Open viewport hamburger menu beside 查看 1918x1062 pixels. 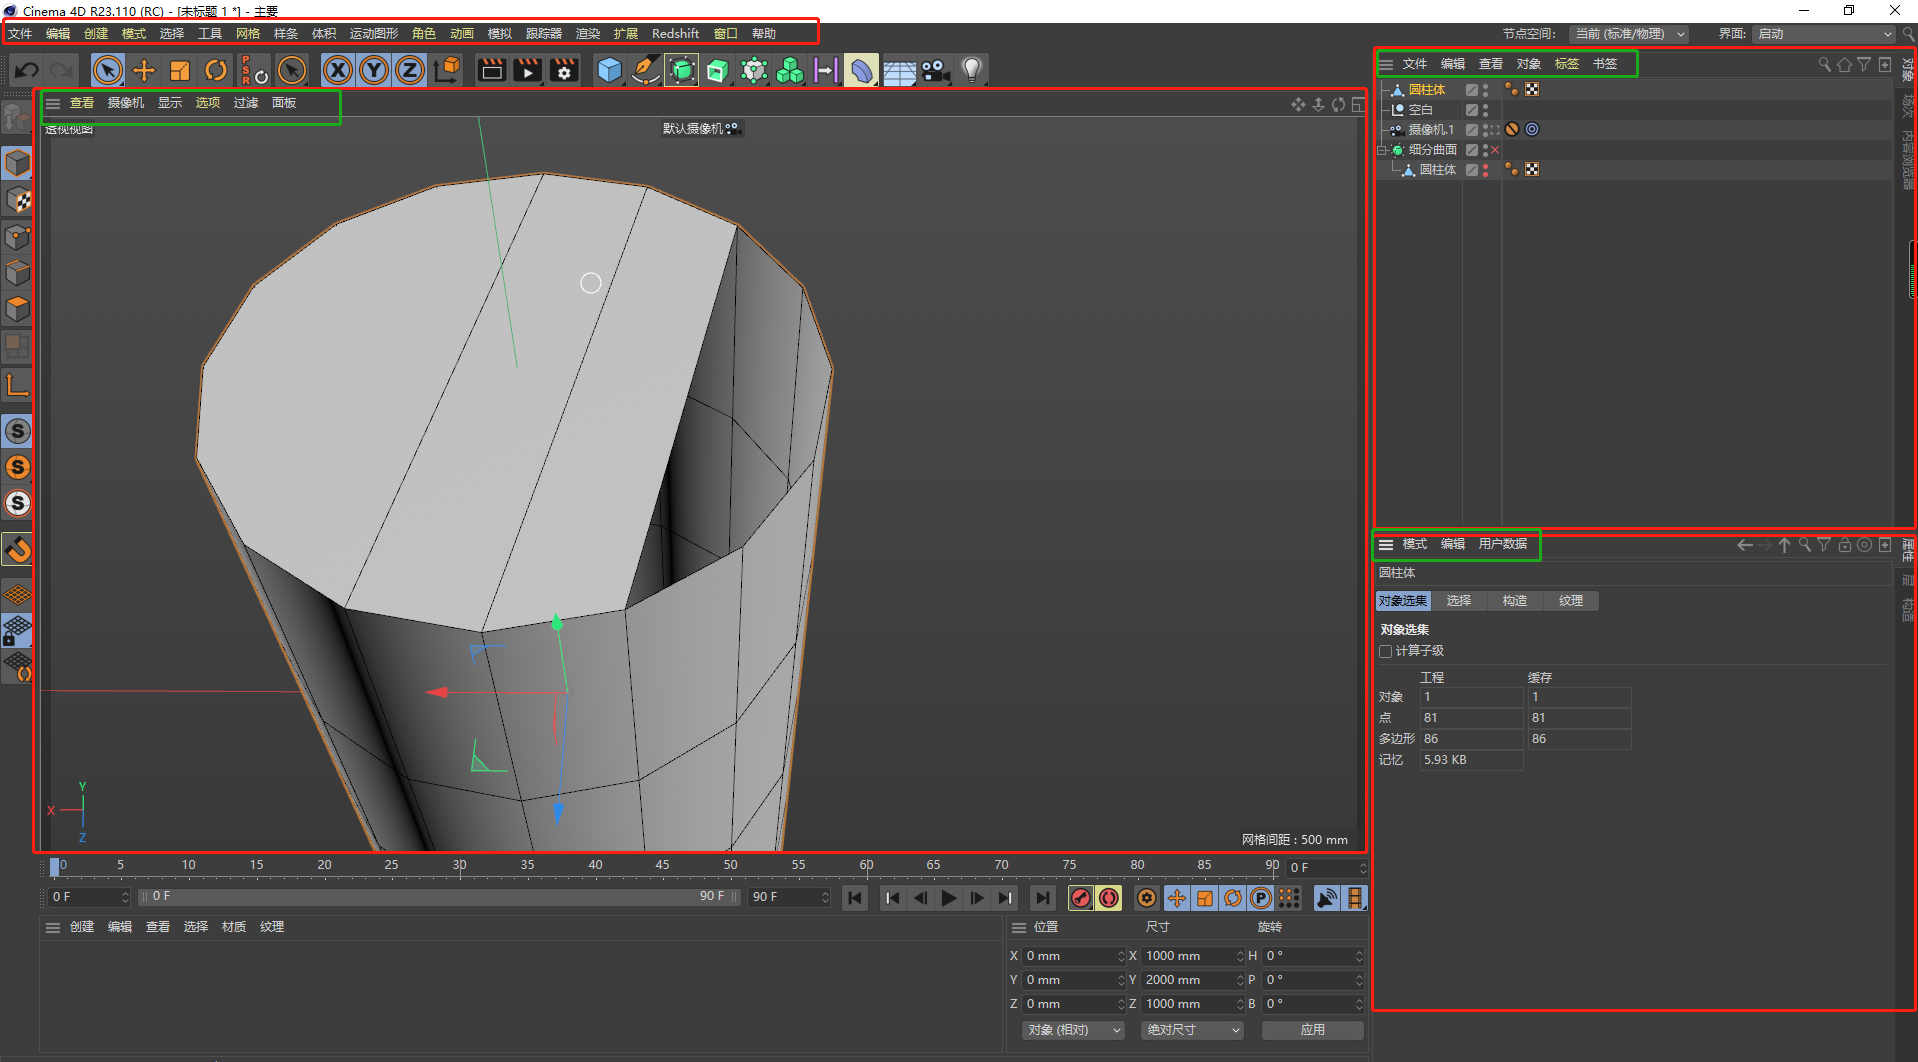pos(53,103)
